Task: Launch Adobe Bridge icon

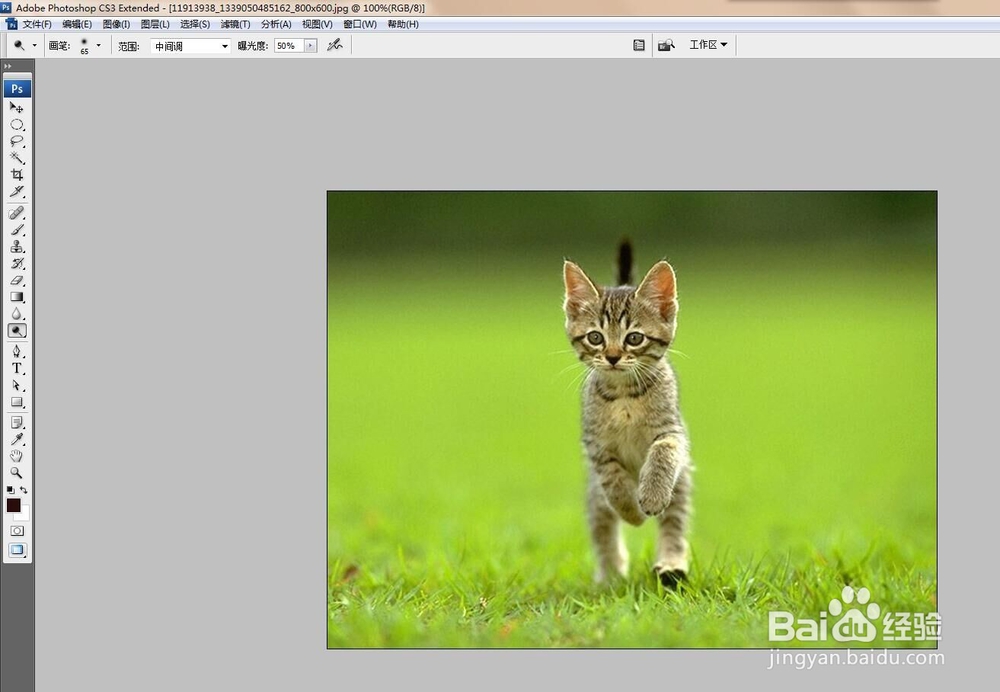Action: 666,45
